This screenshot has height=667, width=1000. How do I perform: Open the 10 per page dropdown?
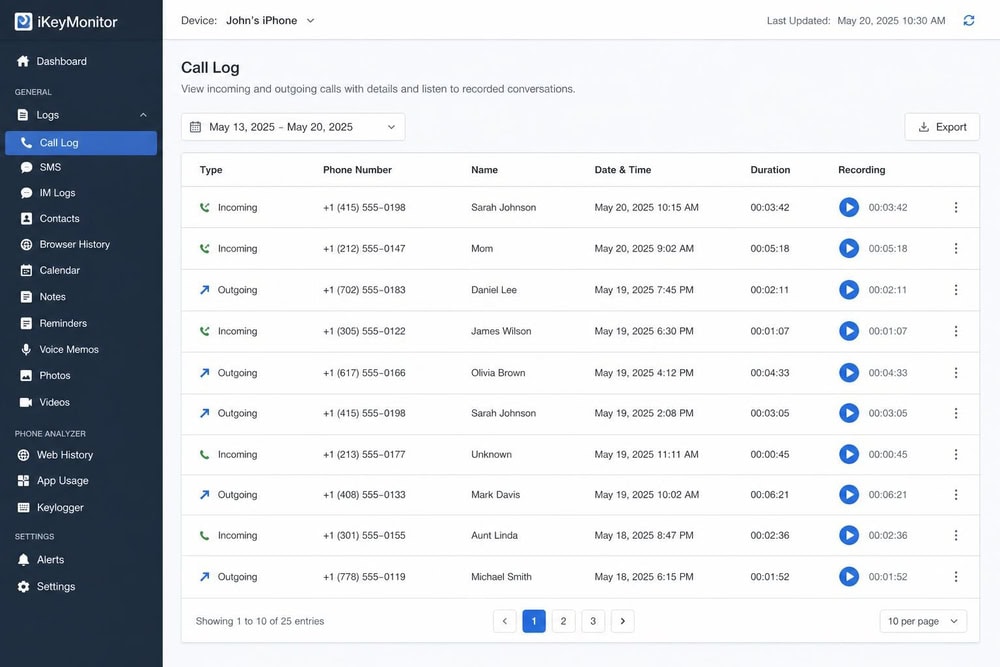[x=923, y=621]
